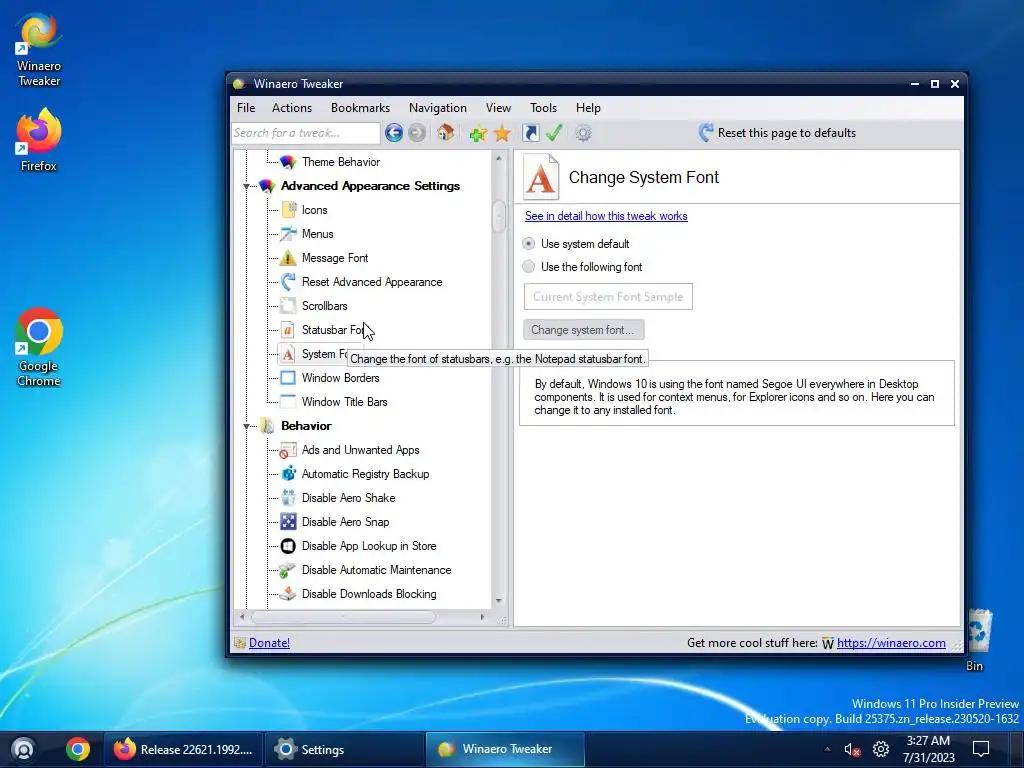This screenshot has width=1024, height=768.
Task: Open the Help menu
Action: 588,108
